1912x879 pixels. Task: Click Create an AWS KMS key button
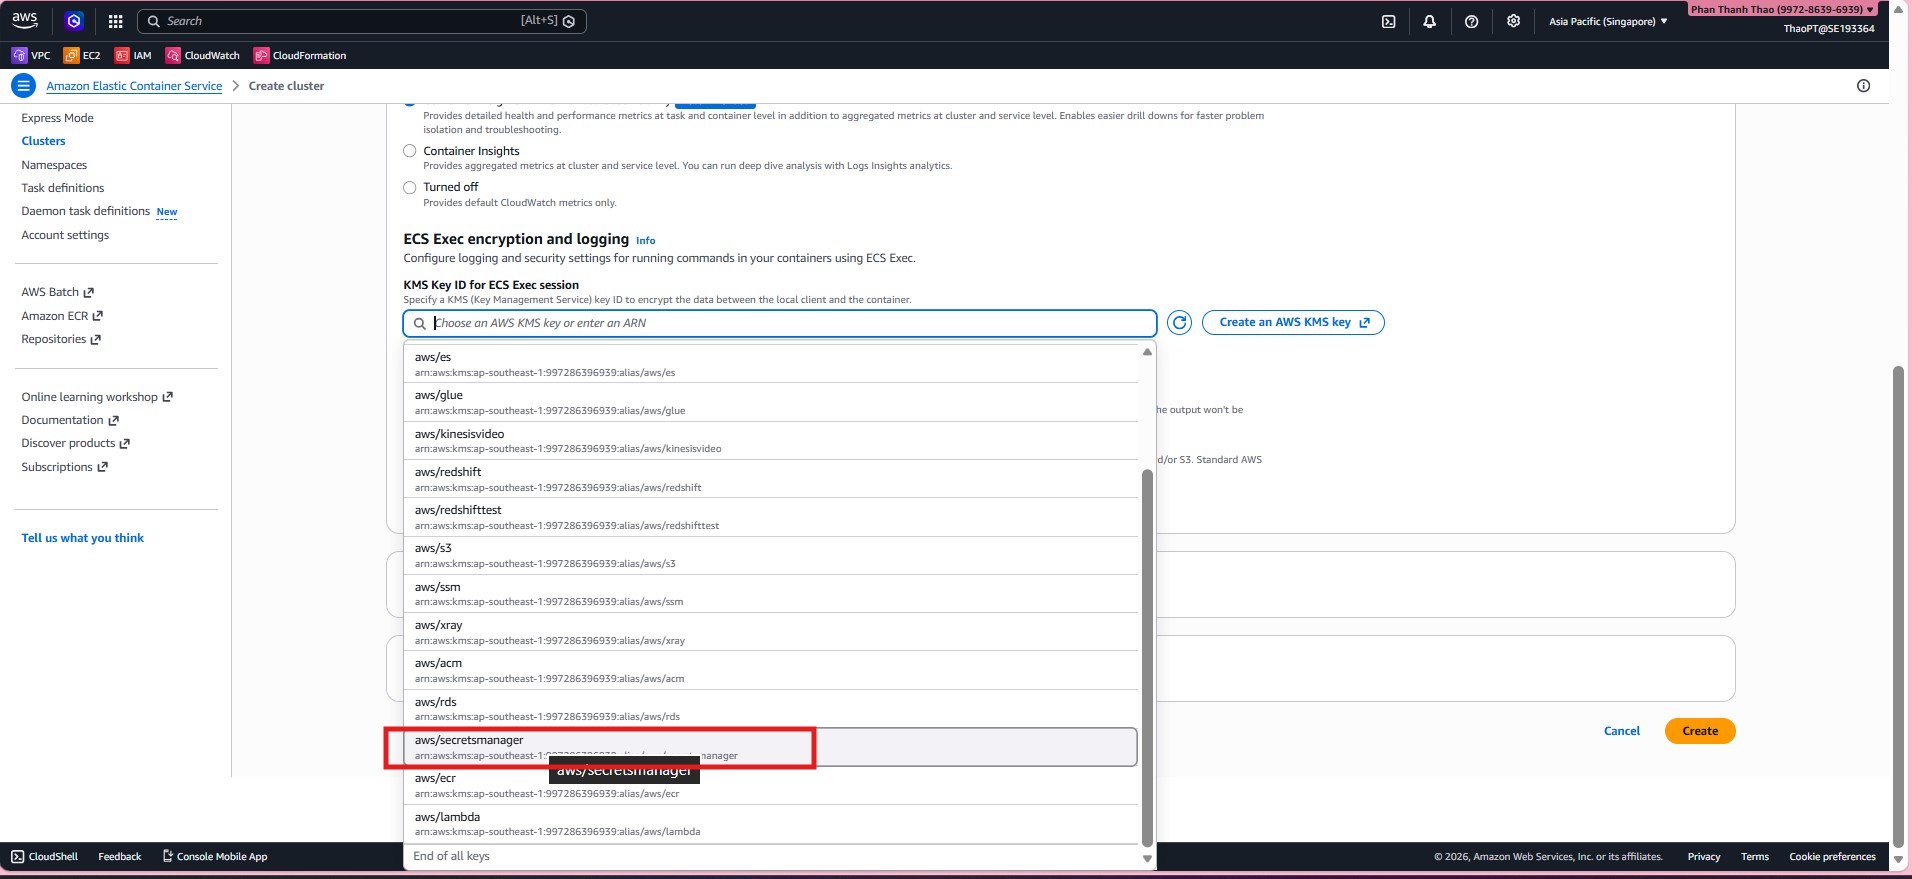coord(1292,323)
